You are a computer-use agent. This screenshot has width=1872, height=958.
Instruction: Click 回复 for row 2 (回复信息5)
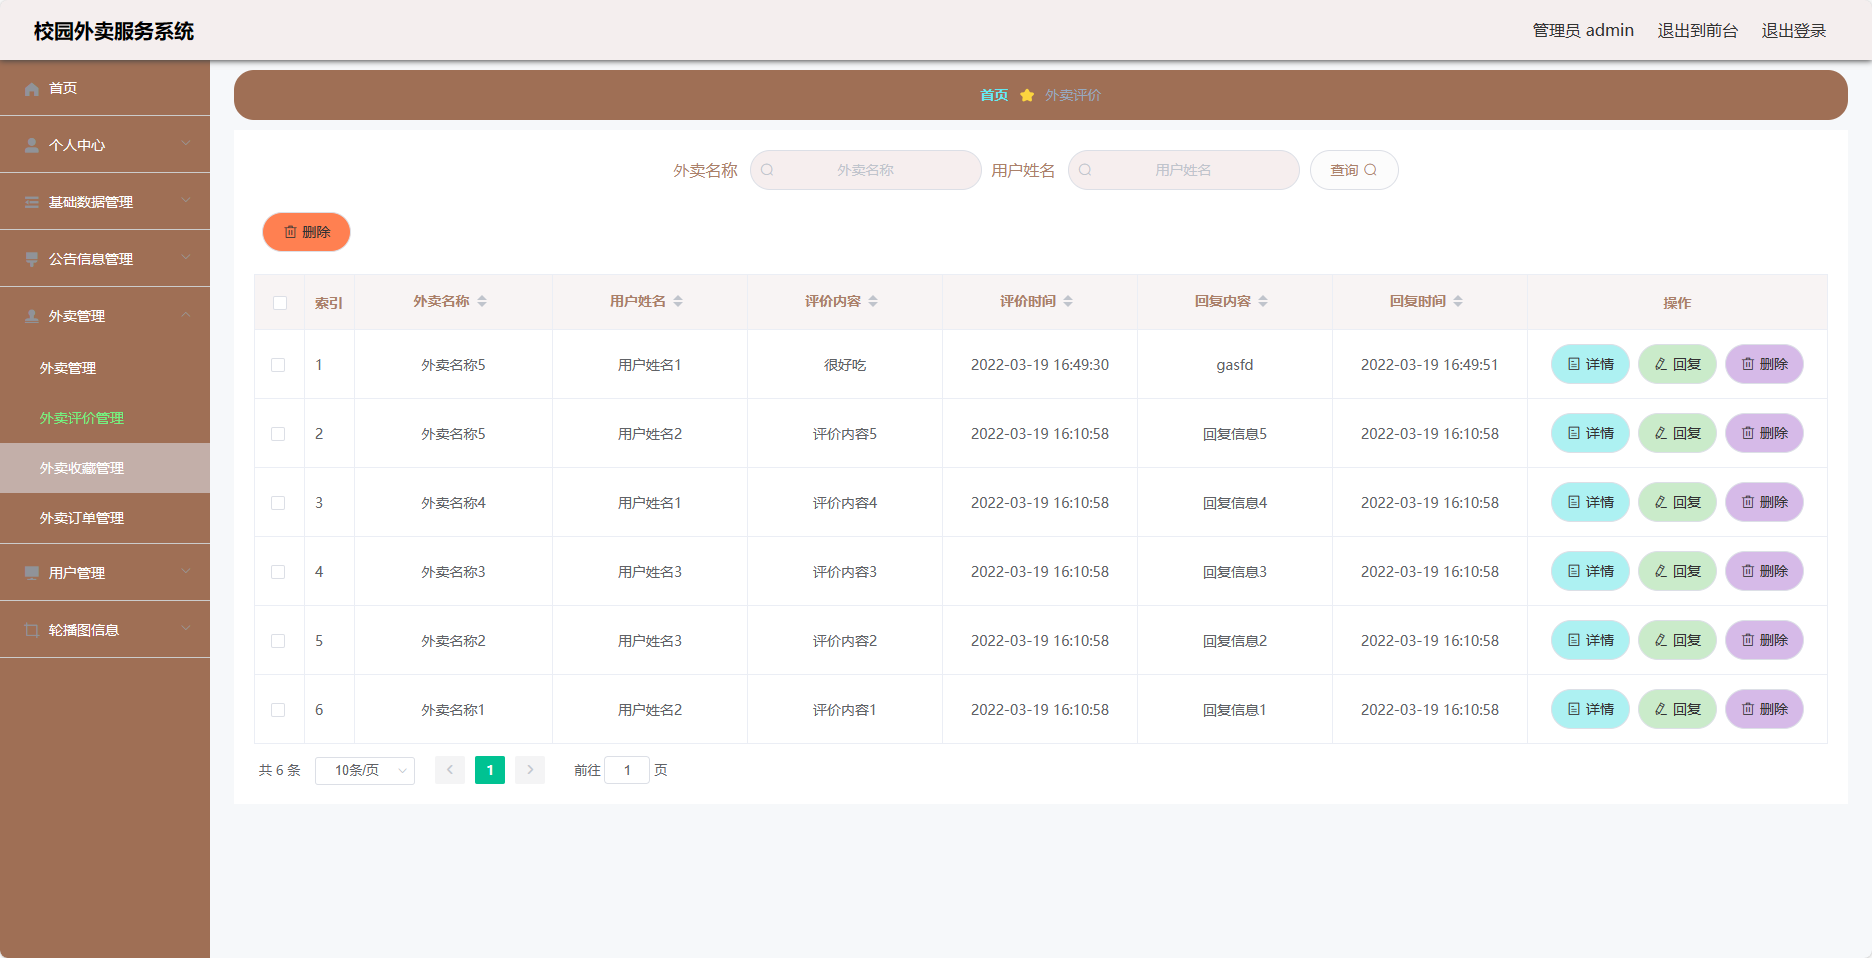1677,433
